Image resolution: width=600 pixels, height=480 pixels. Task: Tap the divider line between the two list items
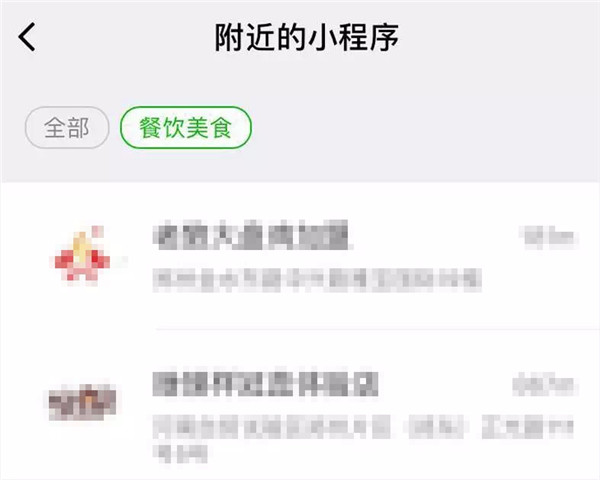pyautogui.click(x=377, y=328)
